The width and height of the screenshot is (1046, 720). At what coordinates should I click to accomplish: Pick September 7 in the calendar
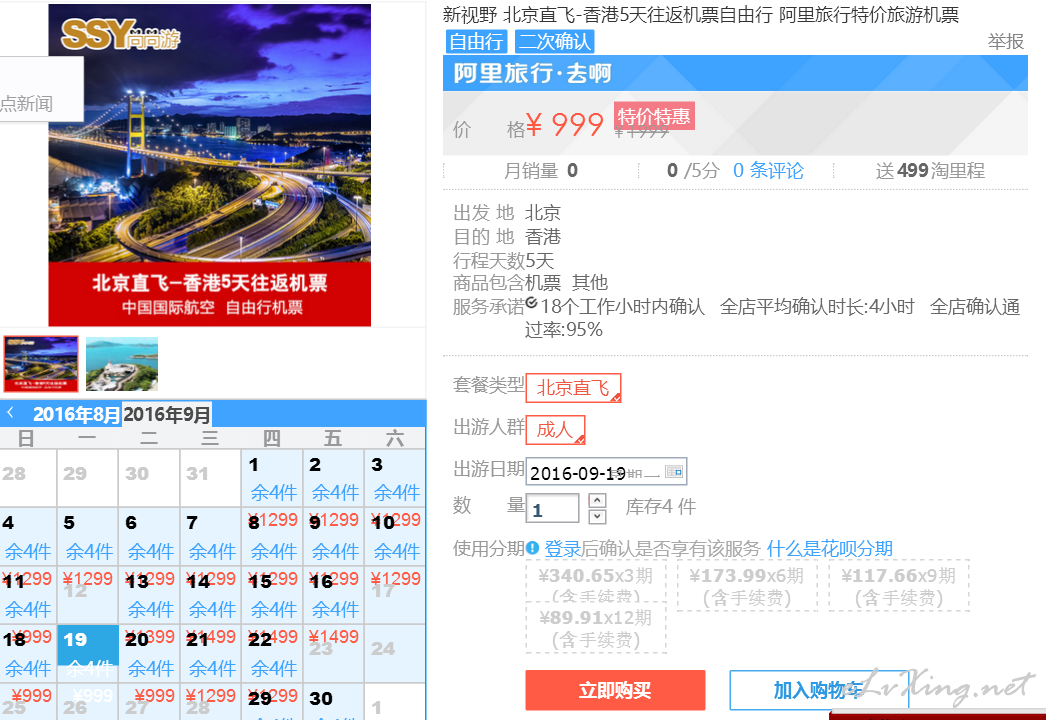(x=210, y=536)
